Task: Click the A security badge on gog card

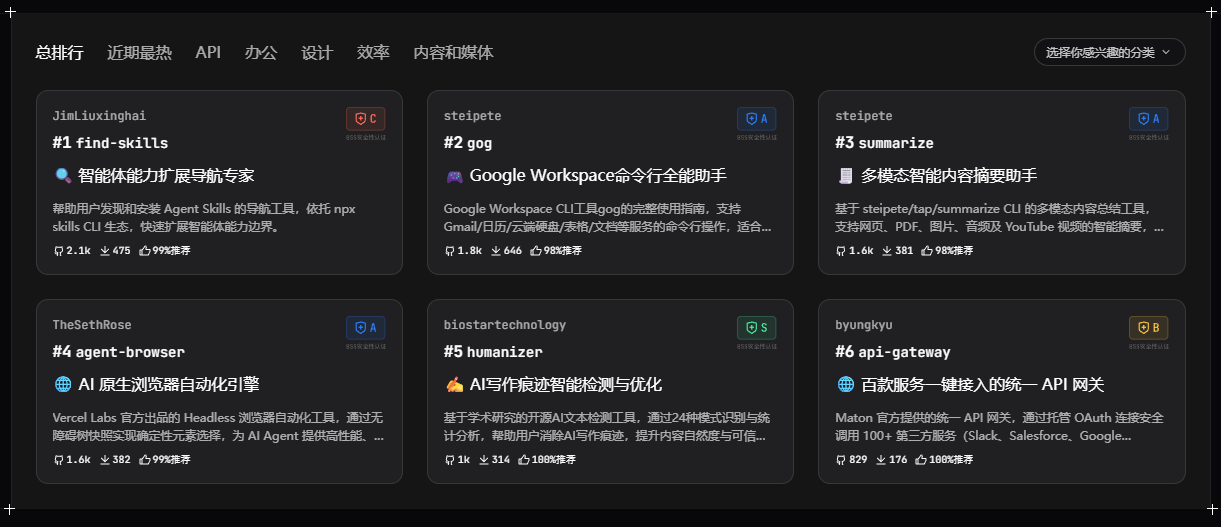Action: tap(756, 119)
